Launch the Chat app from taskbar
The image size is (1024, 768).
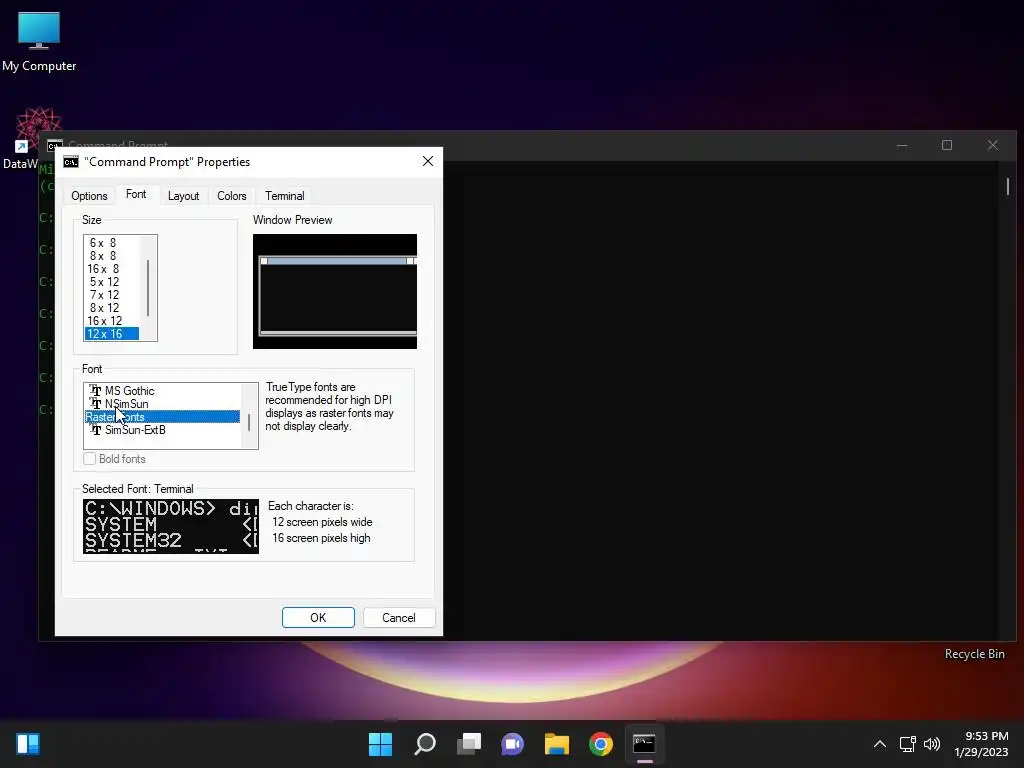coord(513,744)
